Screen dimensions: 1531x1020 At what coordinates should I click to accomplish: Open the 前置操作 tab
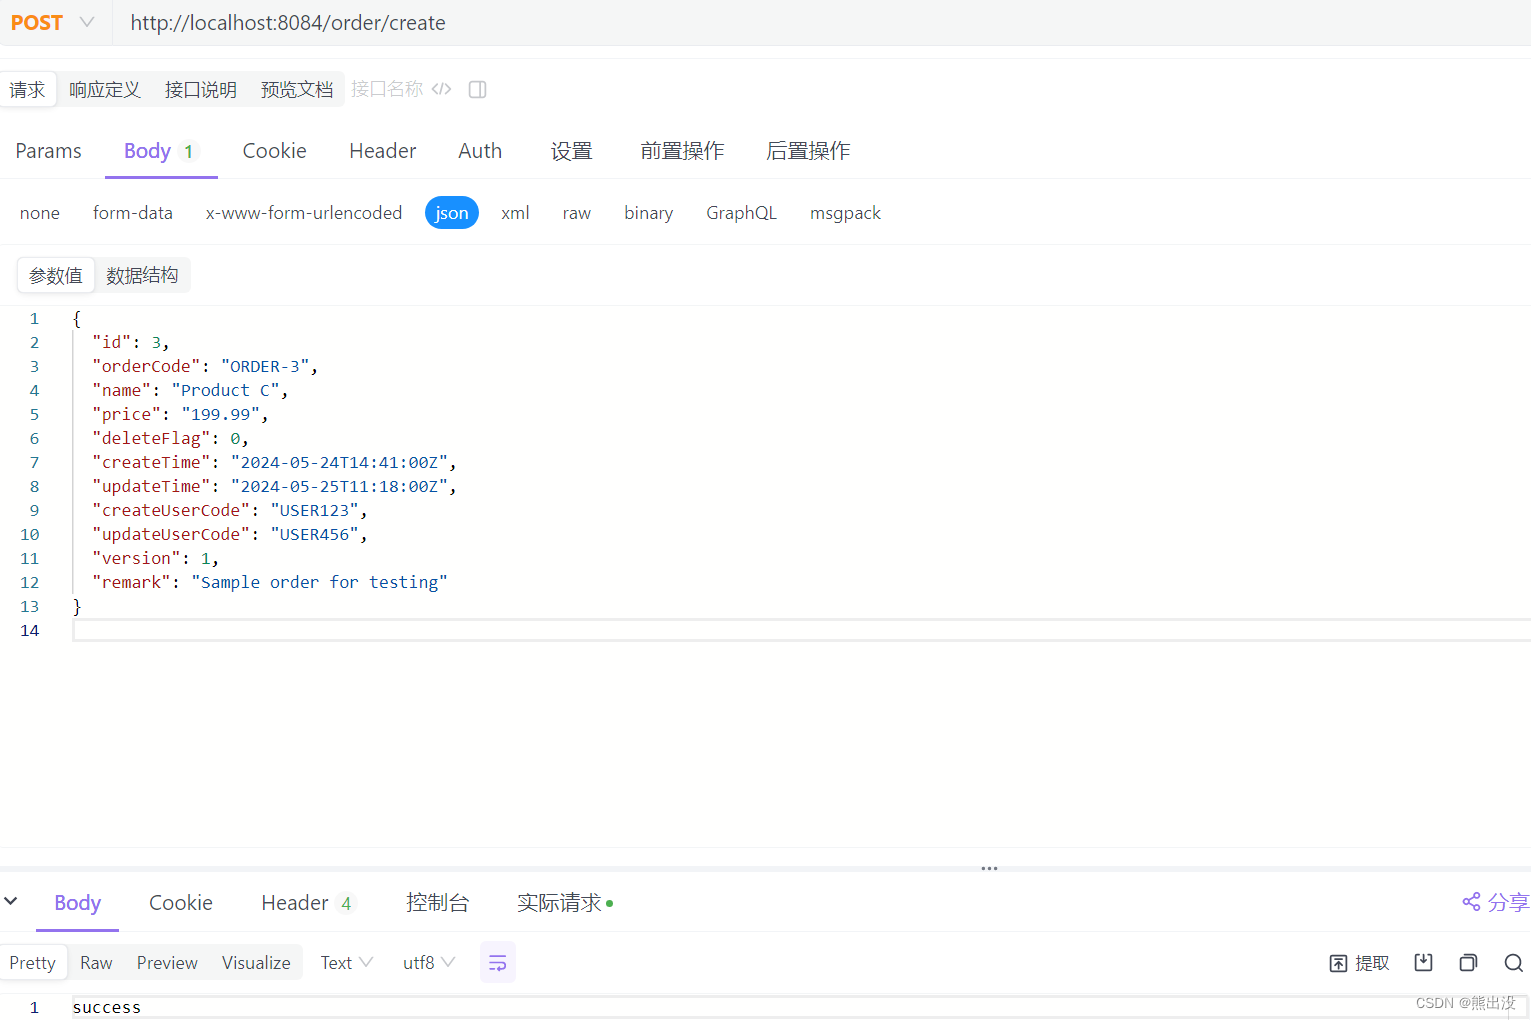pos(682,151)
